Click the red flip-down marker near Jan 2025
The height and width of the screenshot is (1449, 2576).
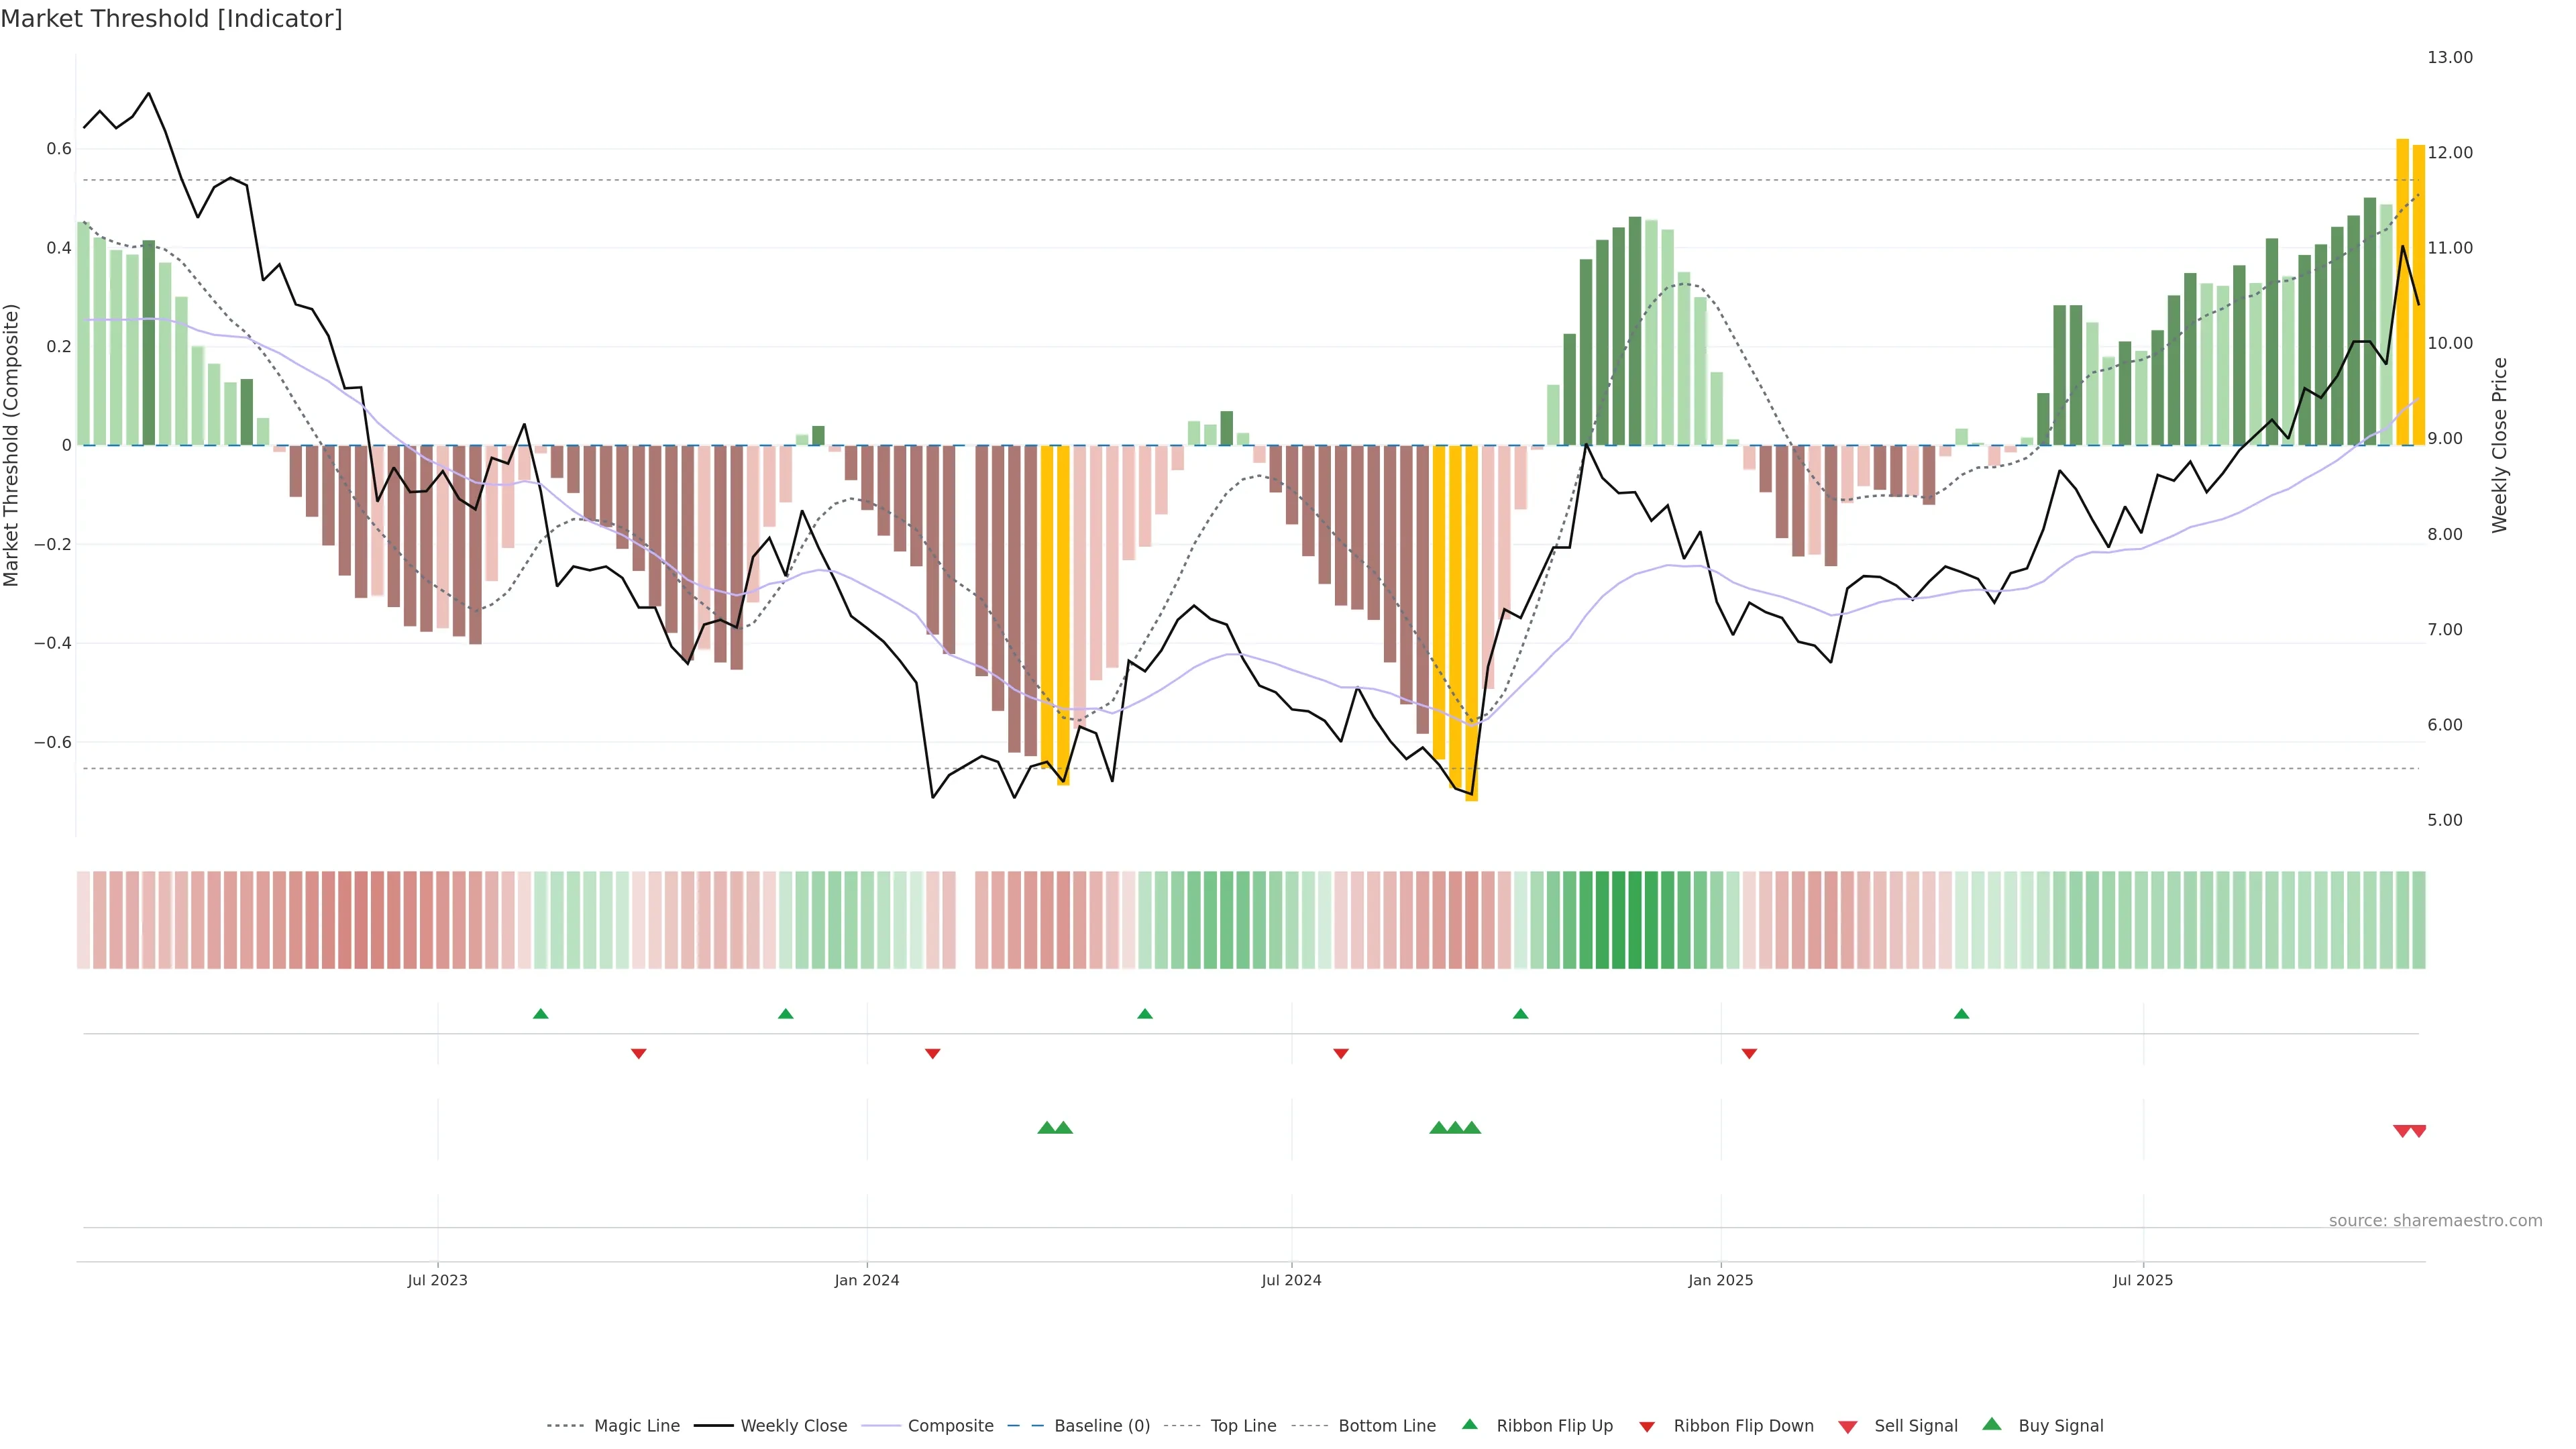[1749, 1053]
